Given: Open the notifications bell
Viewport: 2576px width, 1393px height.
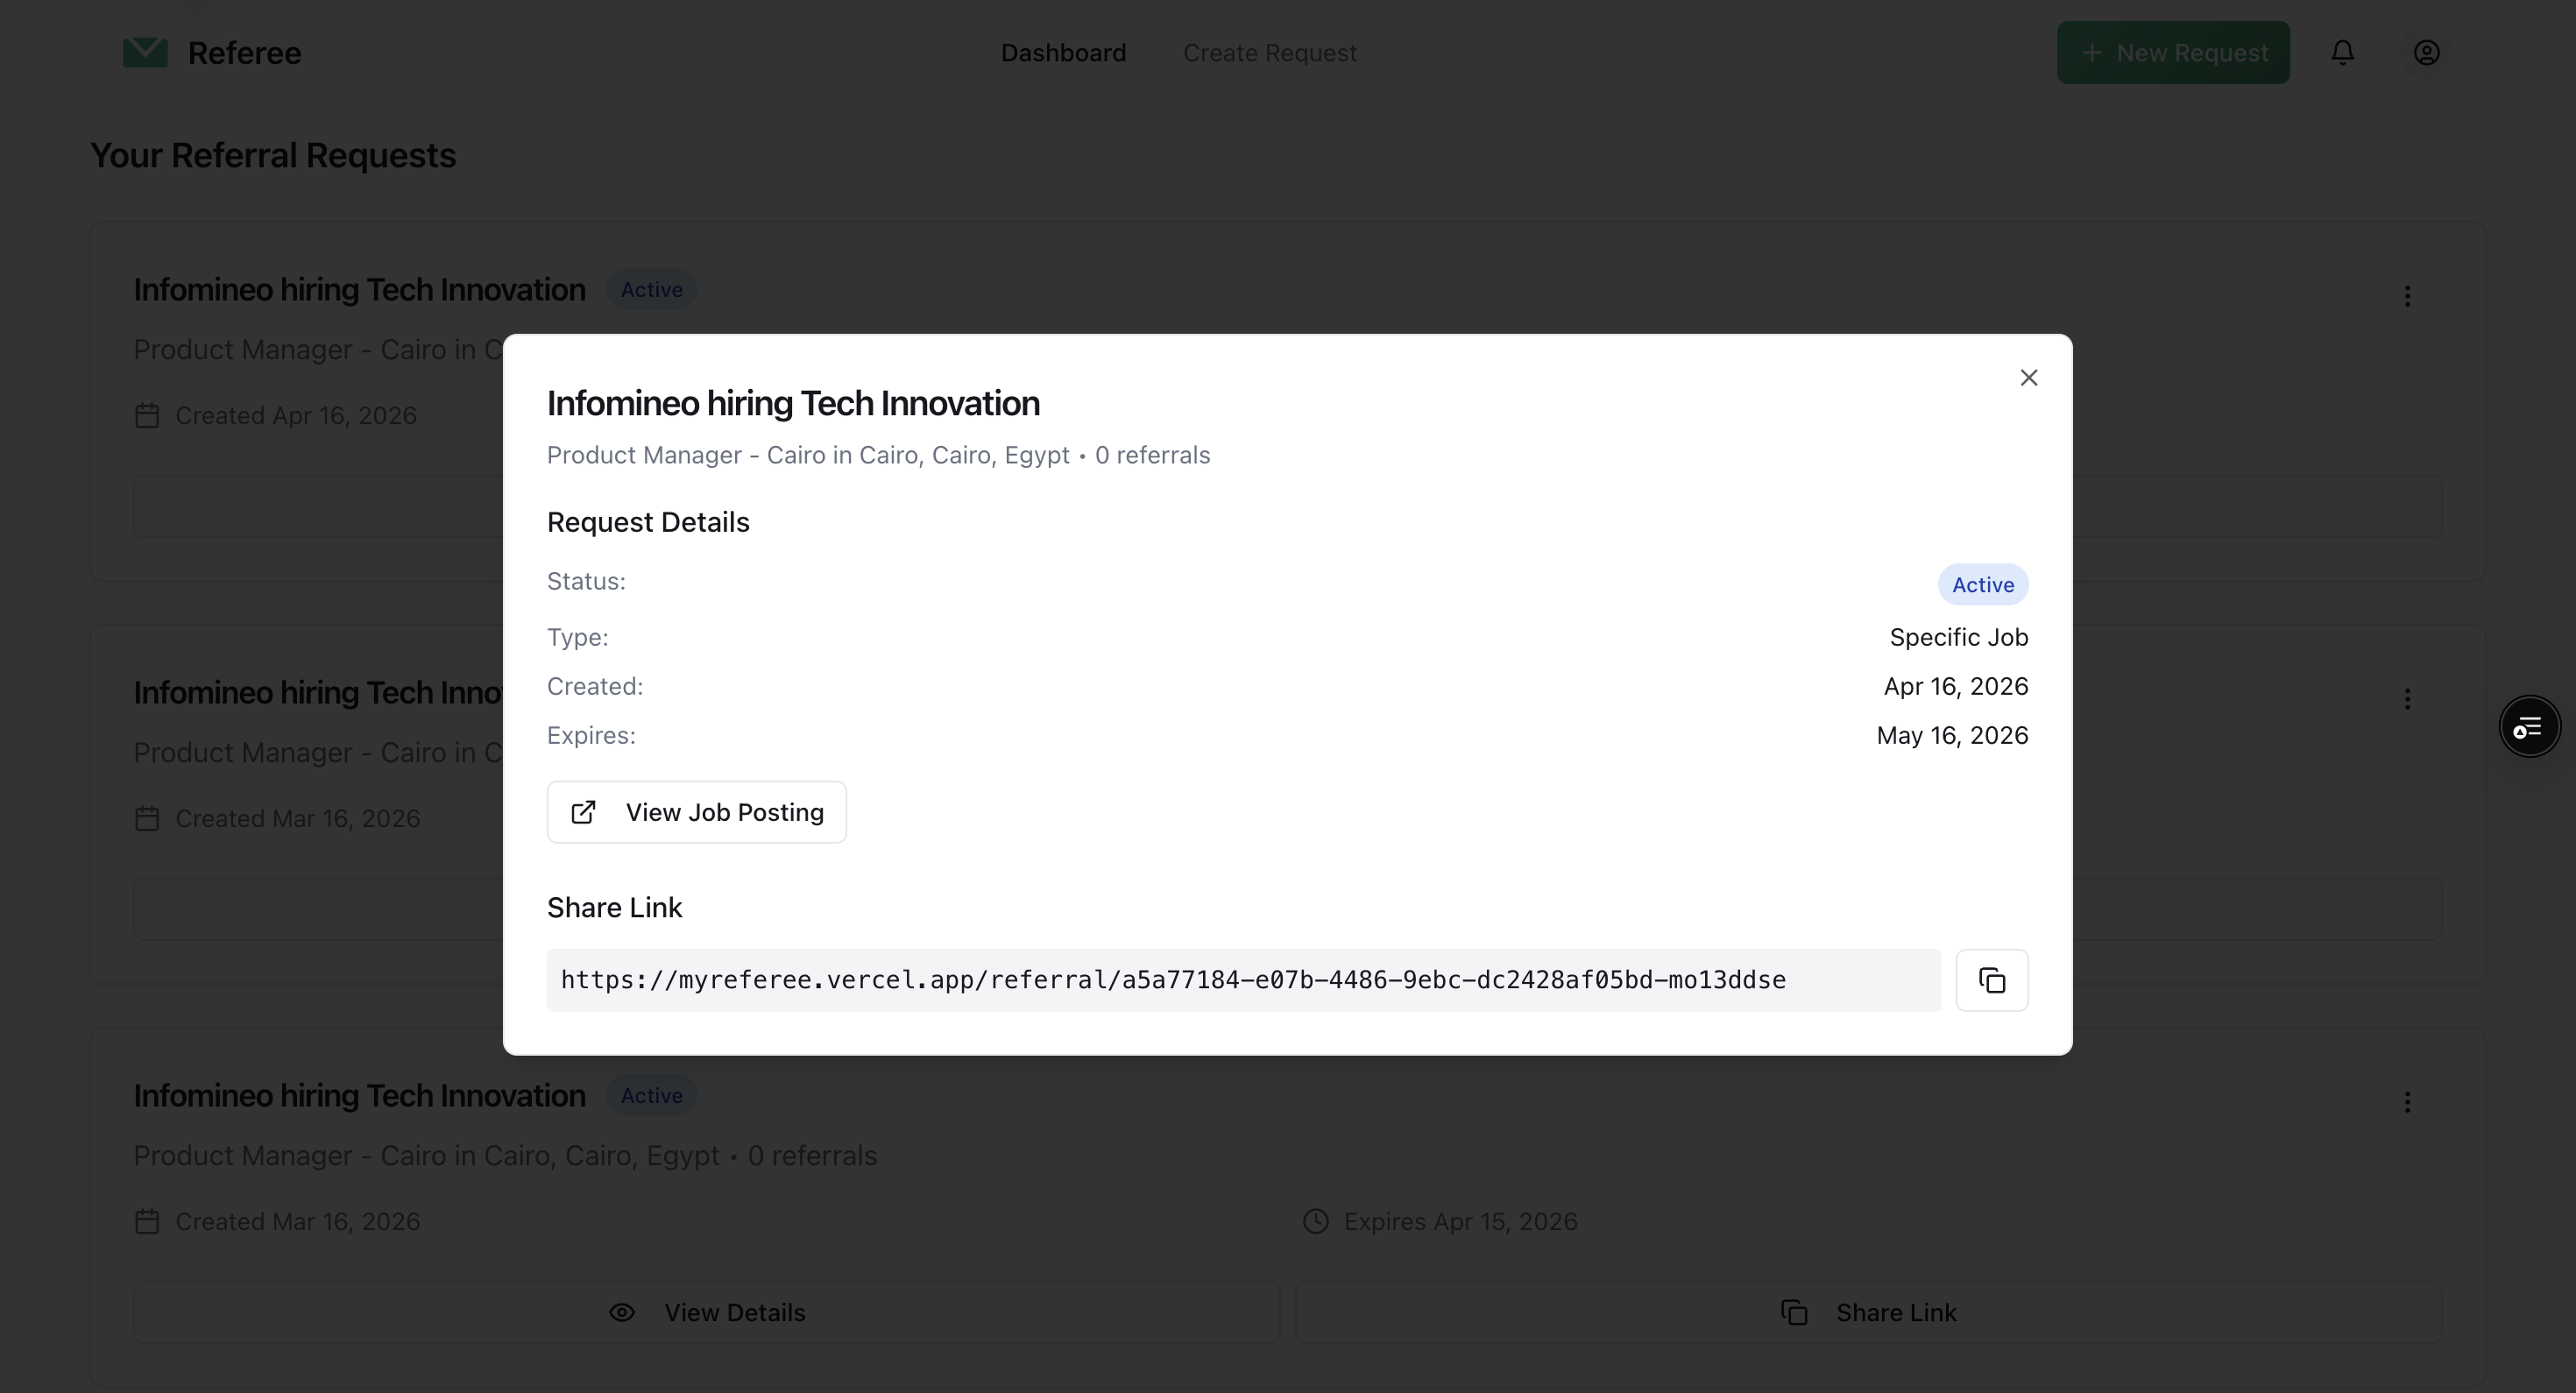Looking at the screenshot, I should click(2342, 52).
